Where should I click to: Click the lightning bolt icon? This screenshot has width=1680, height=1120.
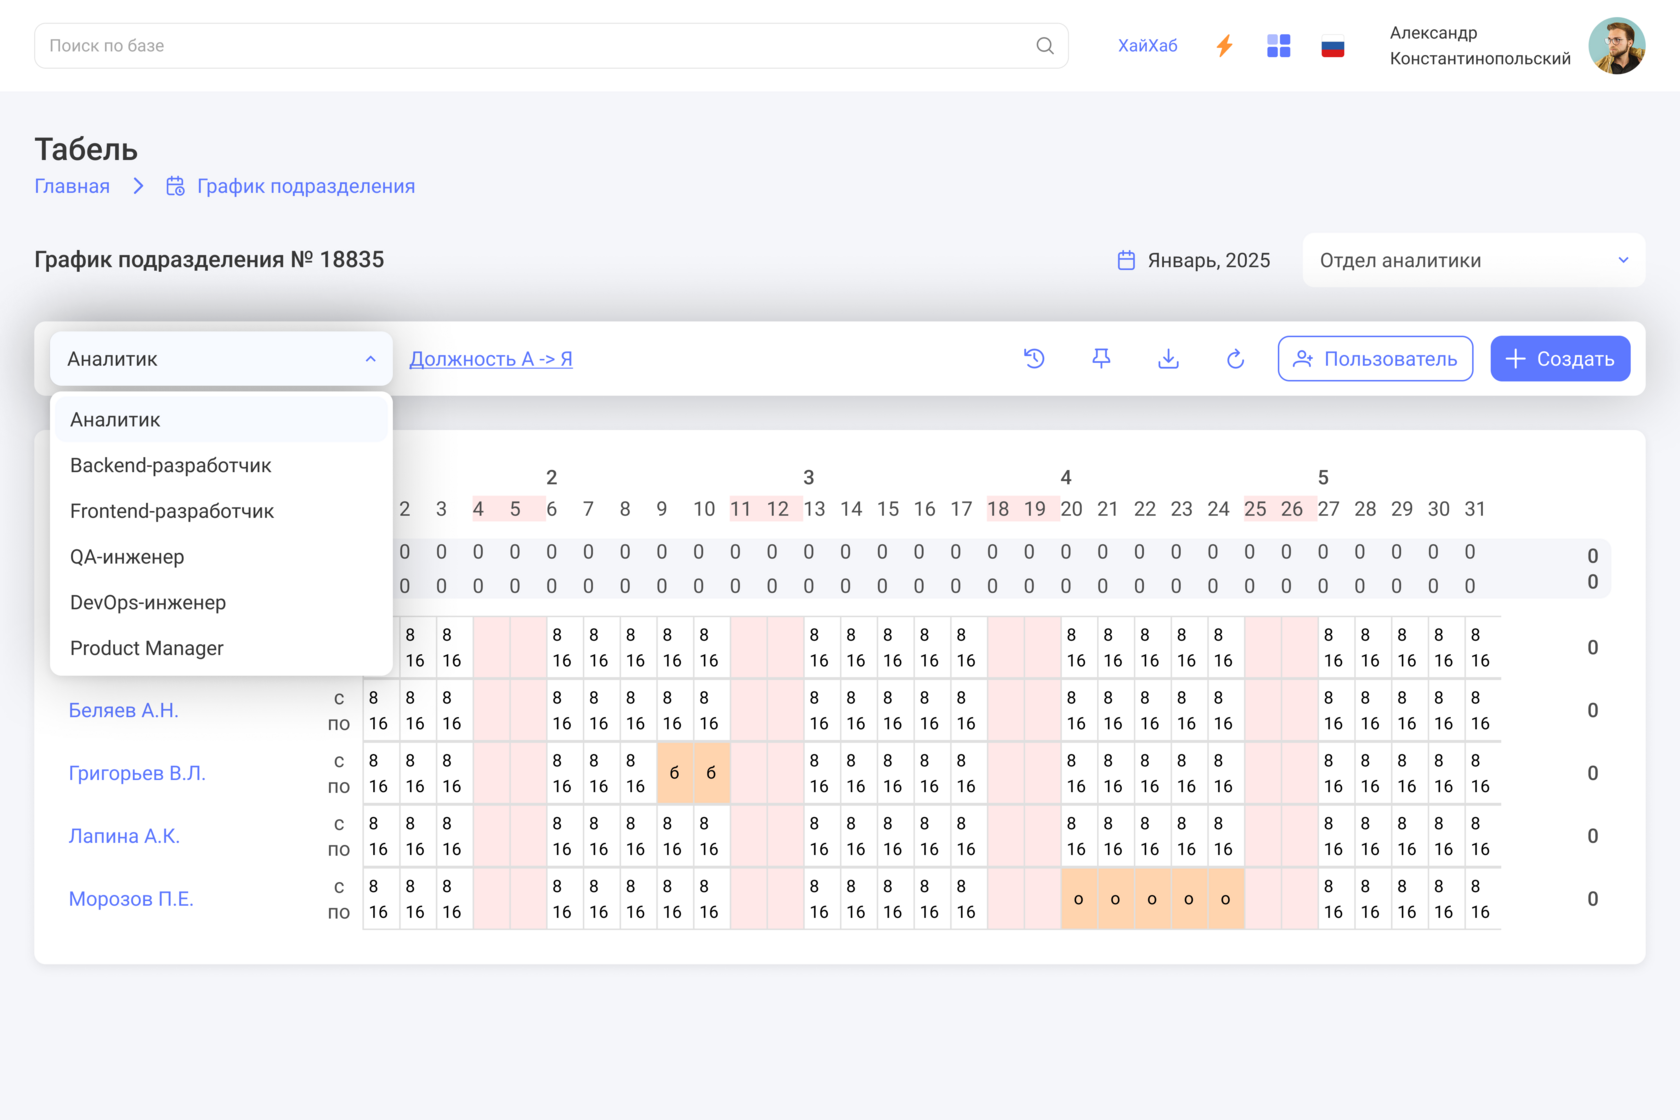(x=1224, y=46)
